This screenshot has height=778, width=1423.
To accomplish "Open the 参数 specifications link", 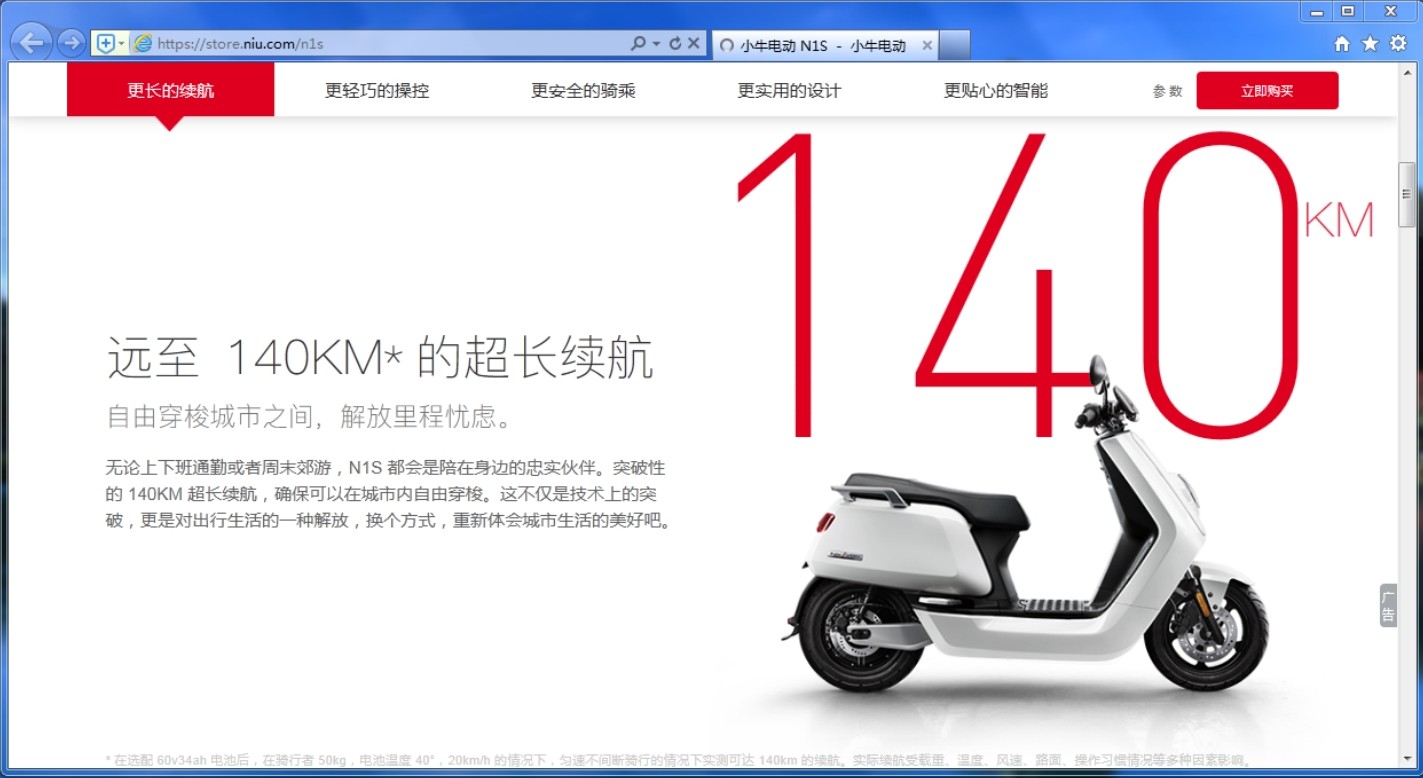I will [1167, 91].
